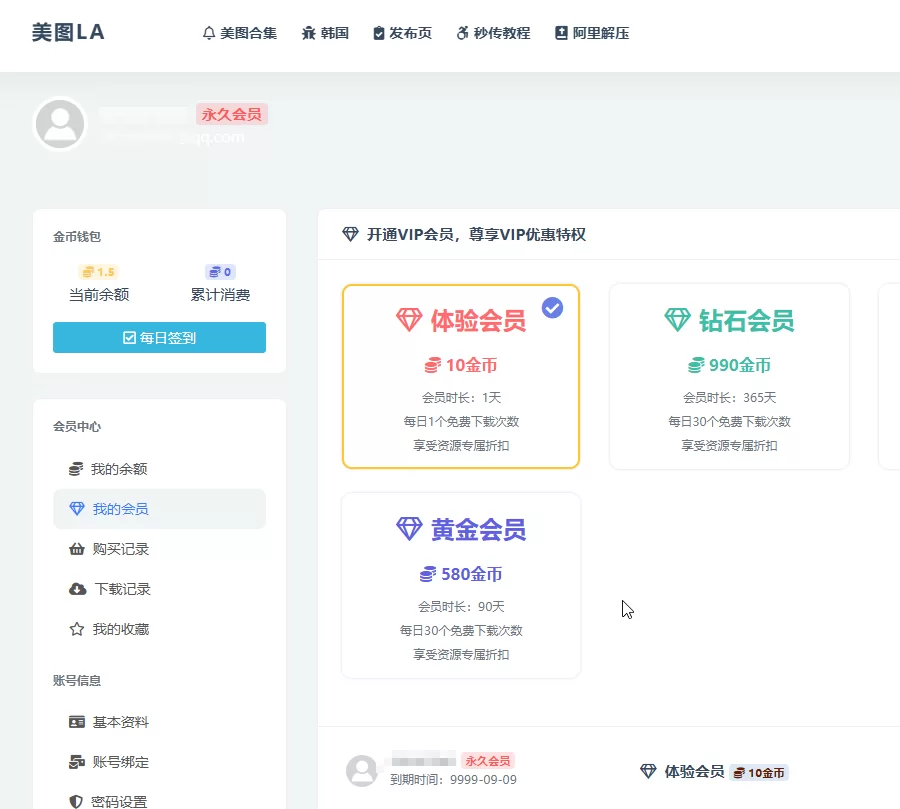The height and width of the screenshot is (809, 900).
Task: Open 下载记录 in the sidebar
Action: [160, 589]
